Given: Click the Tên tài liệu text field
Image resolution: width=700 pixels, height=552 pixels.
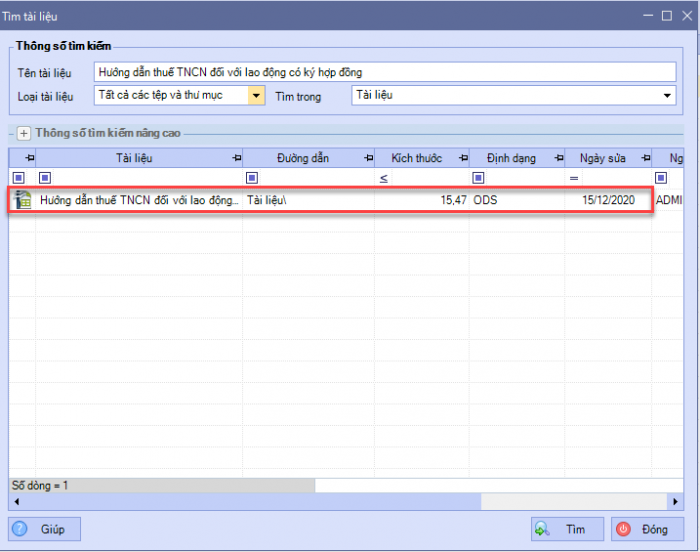Looking at the screenshot, I should point(385,72).
